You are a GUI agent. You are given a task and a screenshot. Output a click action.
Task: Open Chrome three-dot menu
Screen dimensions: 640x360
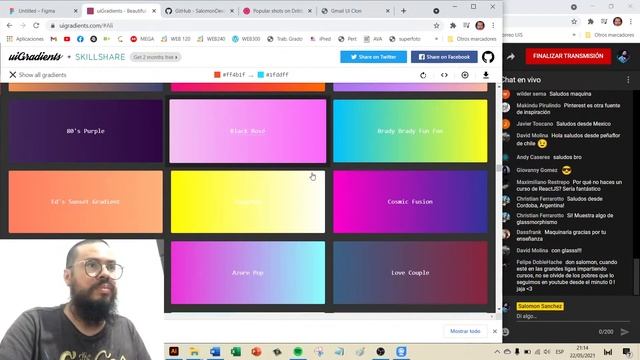(x=493, y=25)
